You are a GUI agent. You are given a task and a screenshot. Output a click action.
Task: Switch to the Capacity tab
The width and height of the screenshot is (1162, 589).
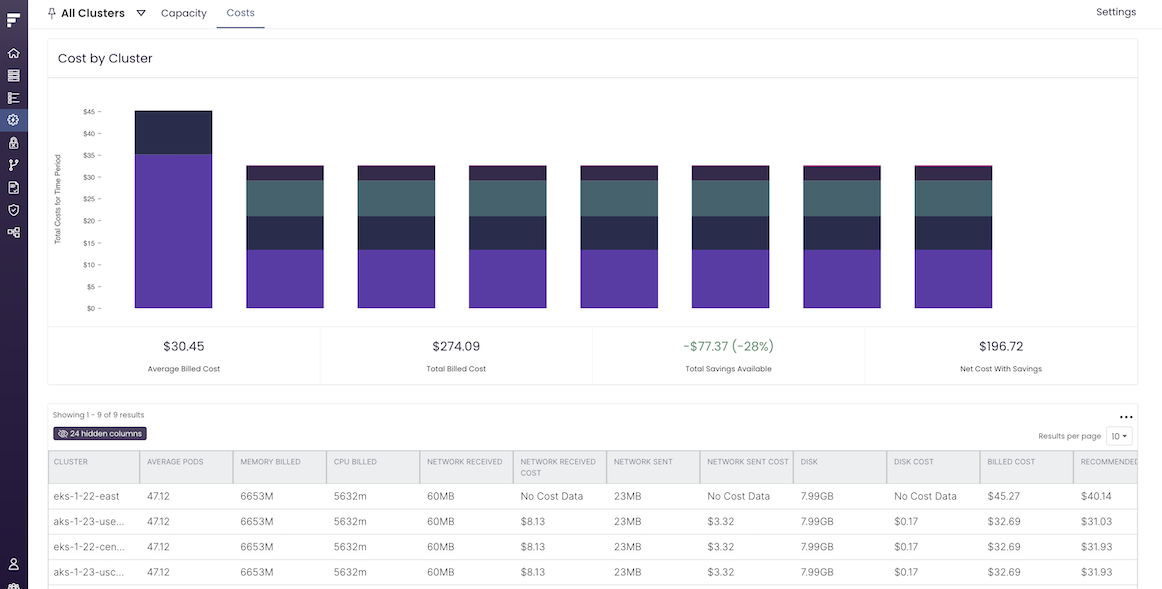click(x=184, y=13)
